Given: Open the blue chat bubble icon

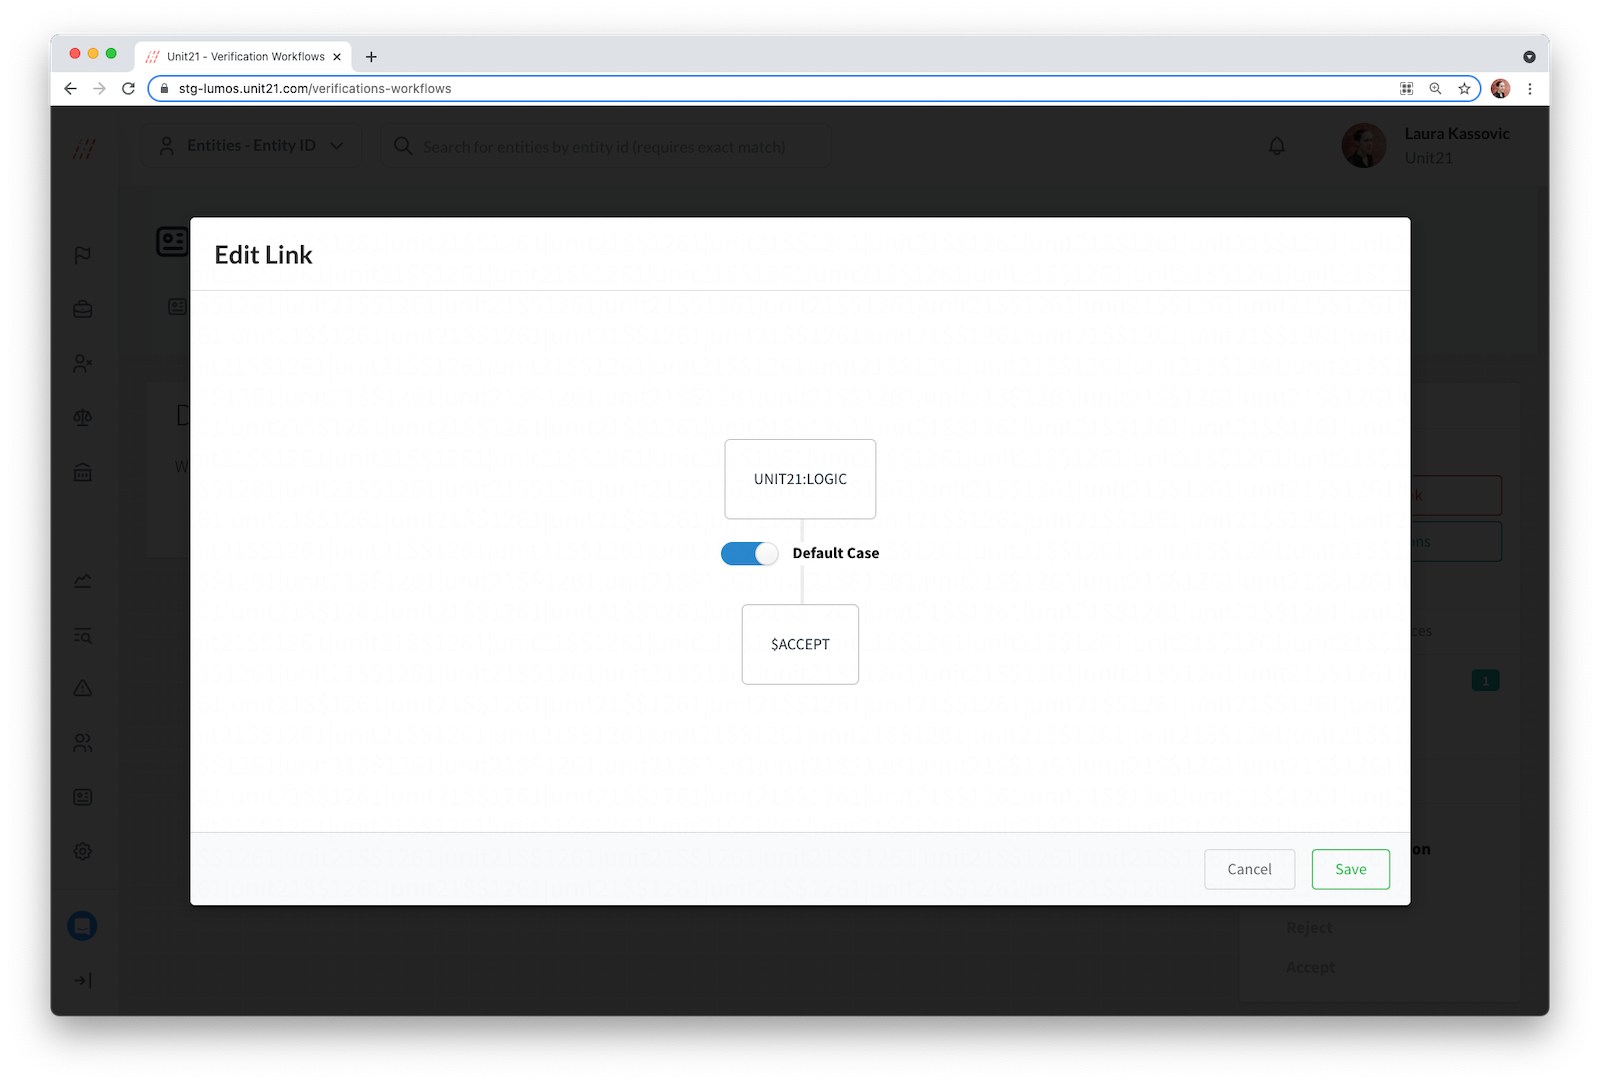Looking at the screenshot, I should [x=82, y=926].
